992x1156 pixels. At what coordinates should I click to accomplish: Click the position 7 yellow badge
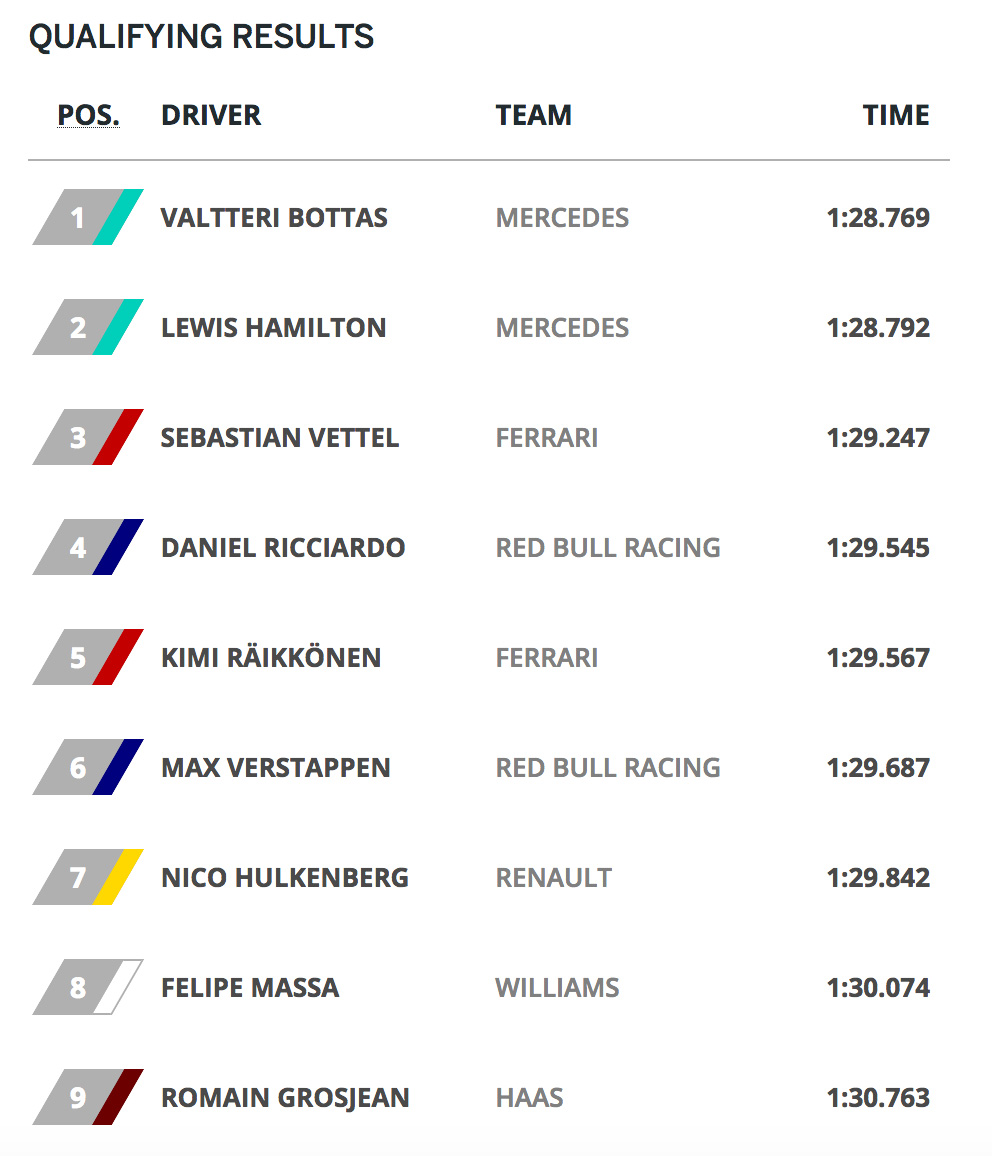pyautogui.click(x=88, y=877)
